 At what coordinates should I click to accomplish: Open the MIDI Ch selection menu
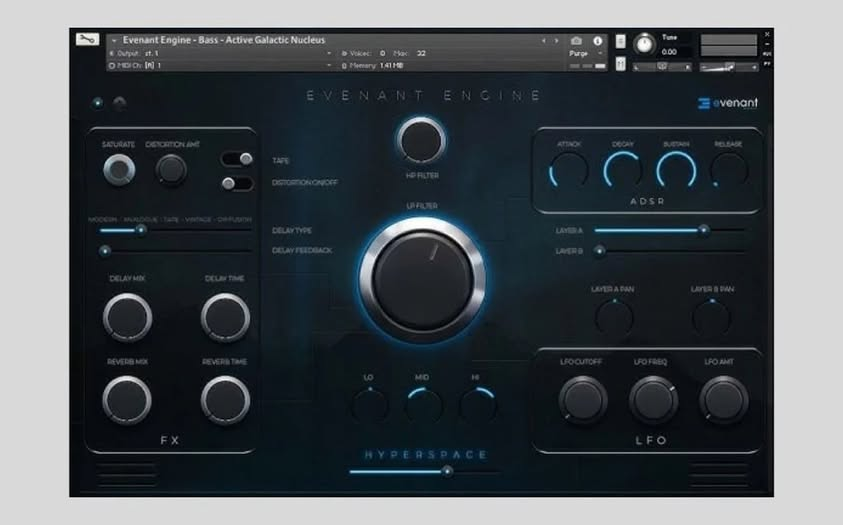[328, 65]
